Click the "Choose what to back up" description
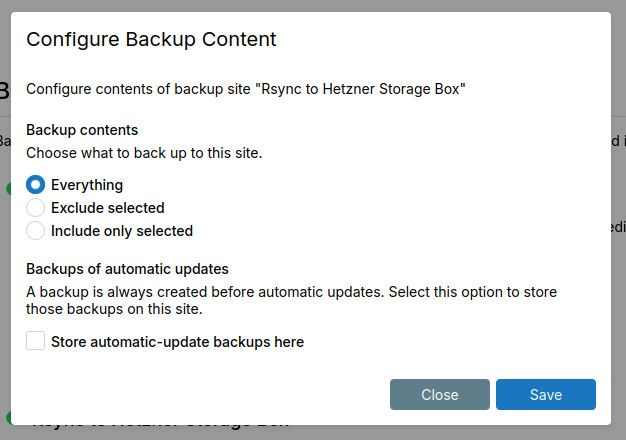This screenshot has height=440, width=626. click(144, 153)
